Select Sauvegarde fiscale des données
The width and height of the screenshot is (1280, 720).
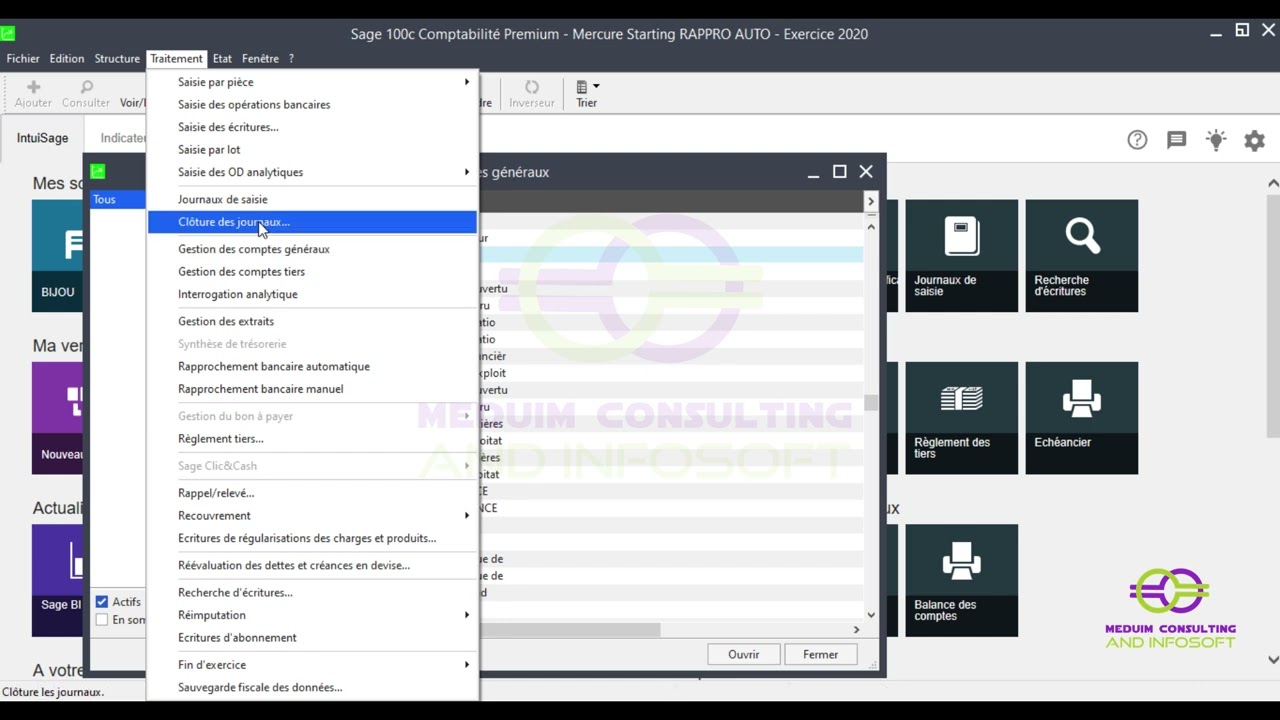point(312,688)
